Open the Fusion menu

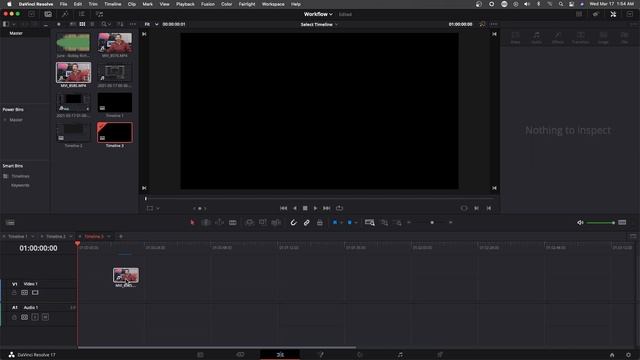[x=208, y=4]
